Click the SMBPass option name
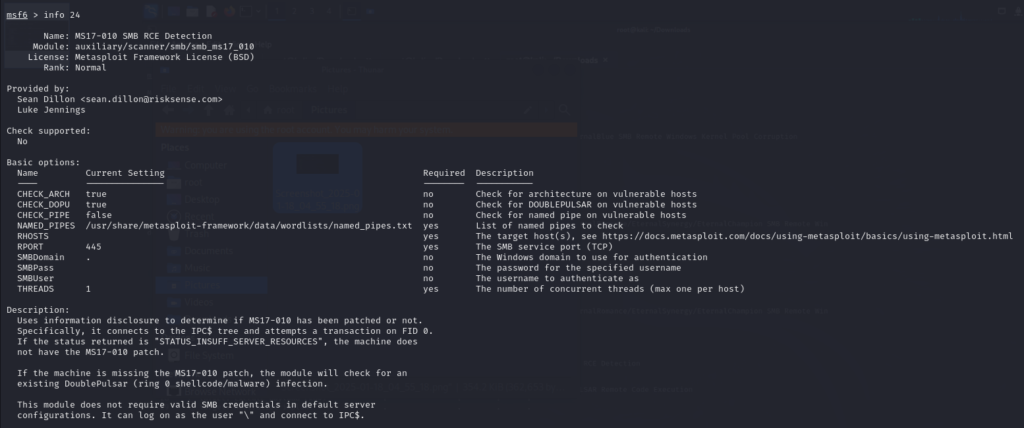Viewport: 1024px width, 428px height. point(35,267)
